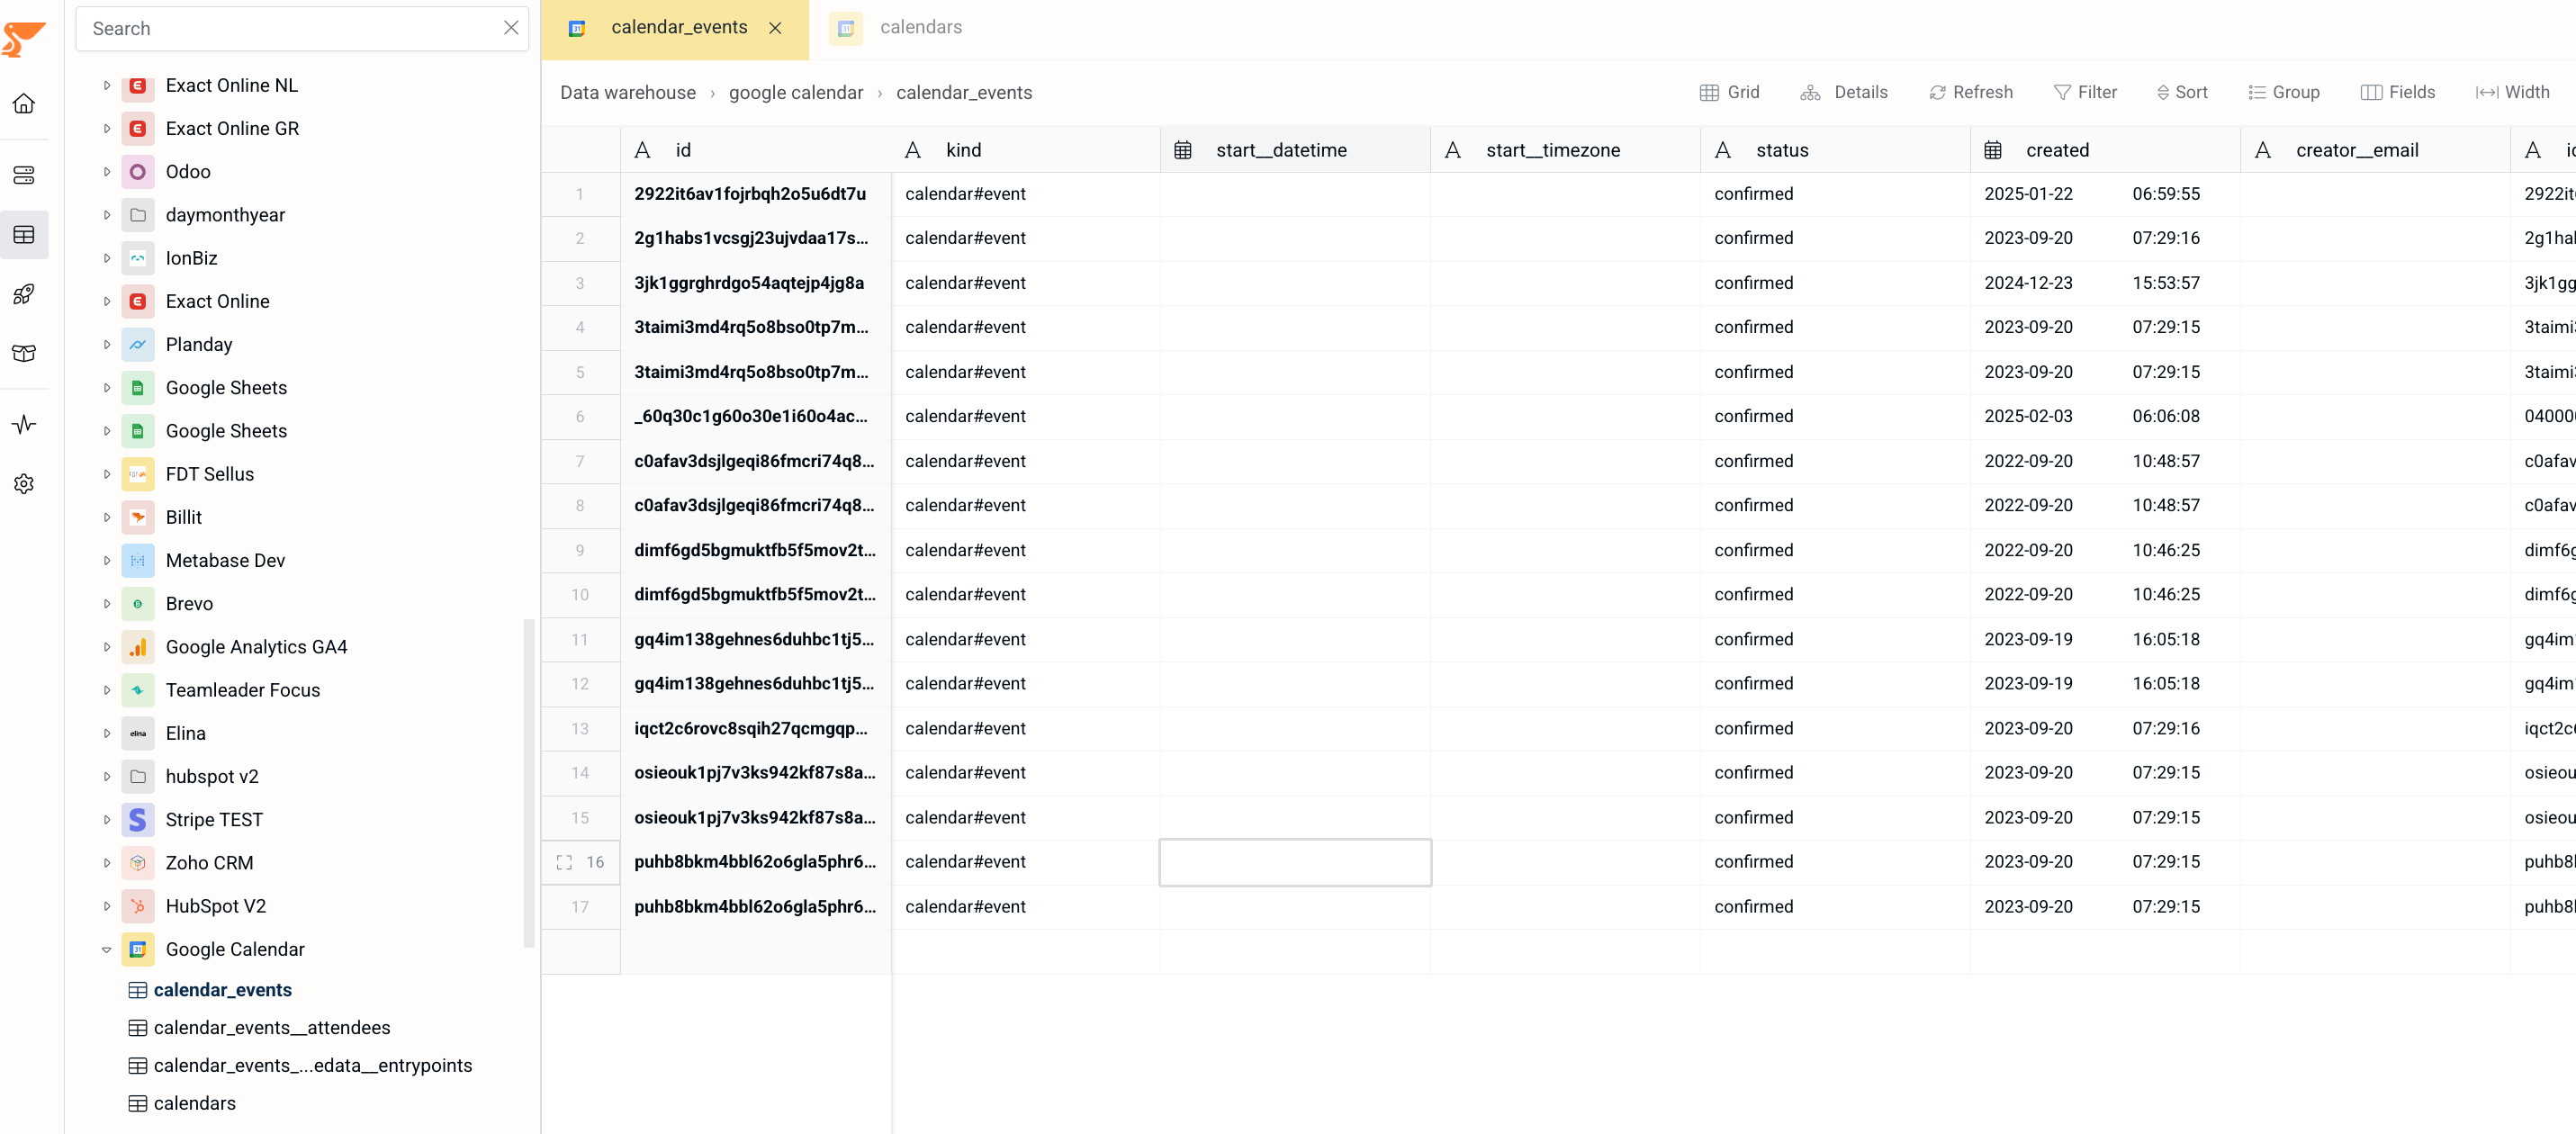Click the Teamleader Focus connector icon
Screen dimensions: 2576x1134
click(x=138, y=690)
